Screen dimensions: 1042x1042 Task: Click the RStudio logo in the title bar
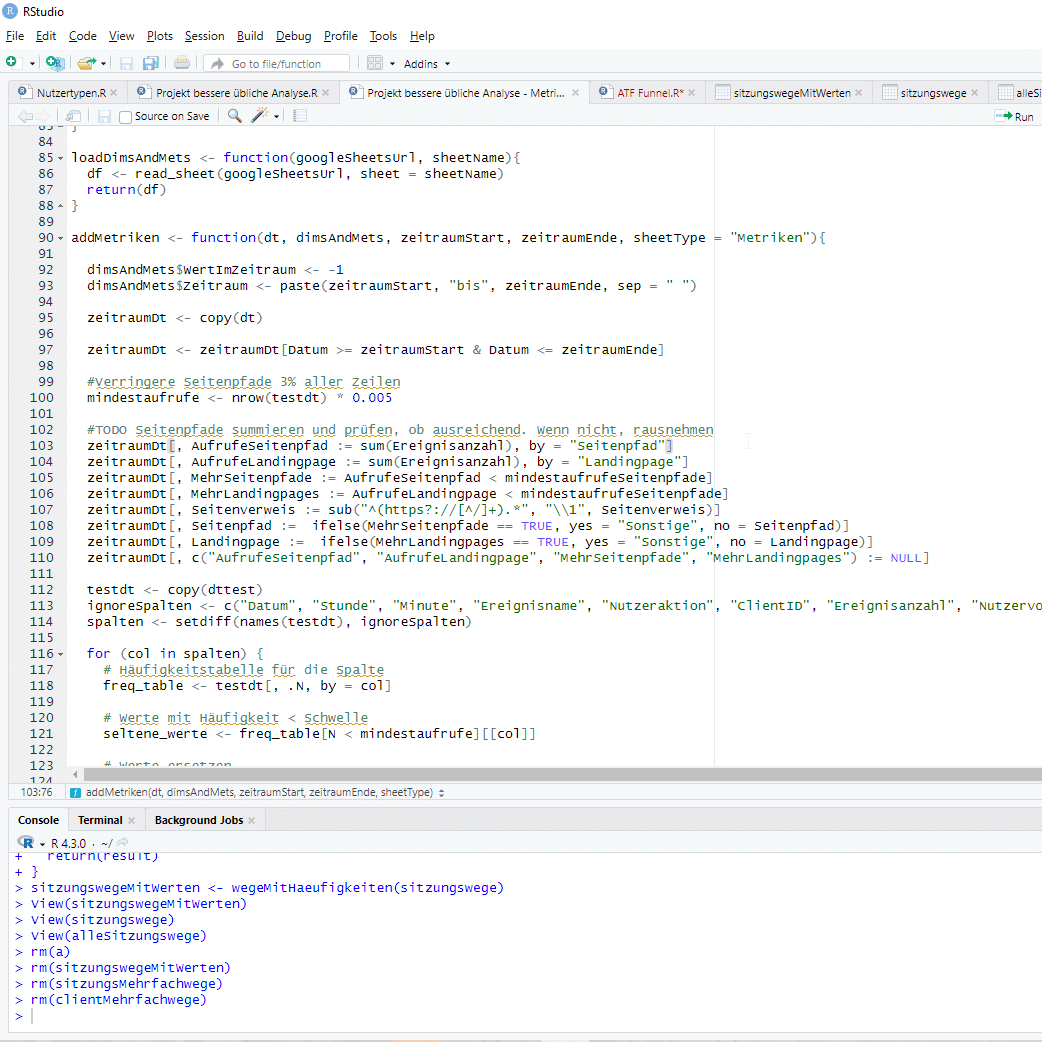(10, 11)
